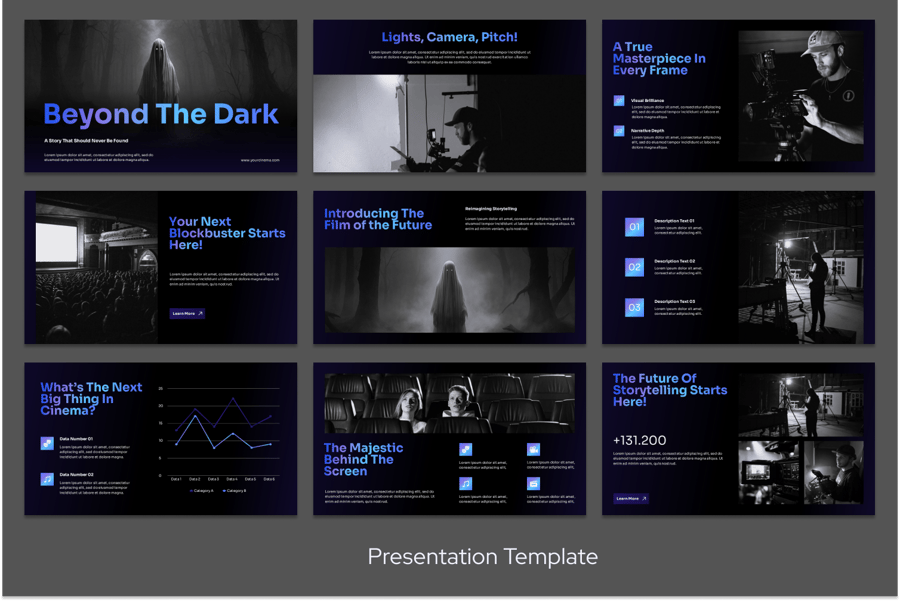Open the Lights, Camera, Pitch! slide

point(449,96)
